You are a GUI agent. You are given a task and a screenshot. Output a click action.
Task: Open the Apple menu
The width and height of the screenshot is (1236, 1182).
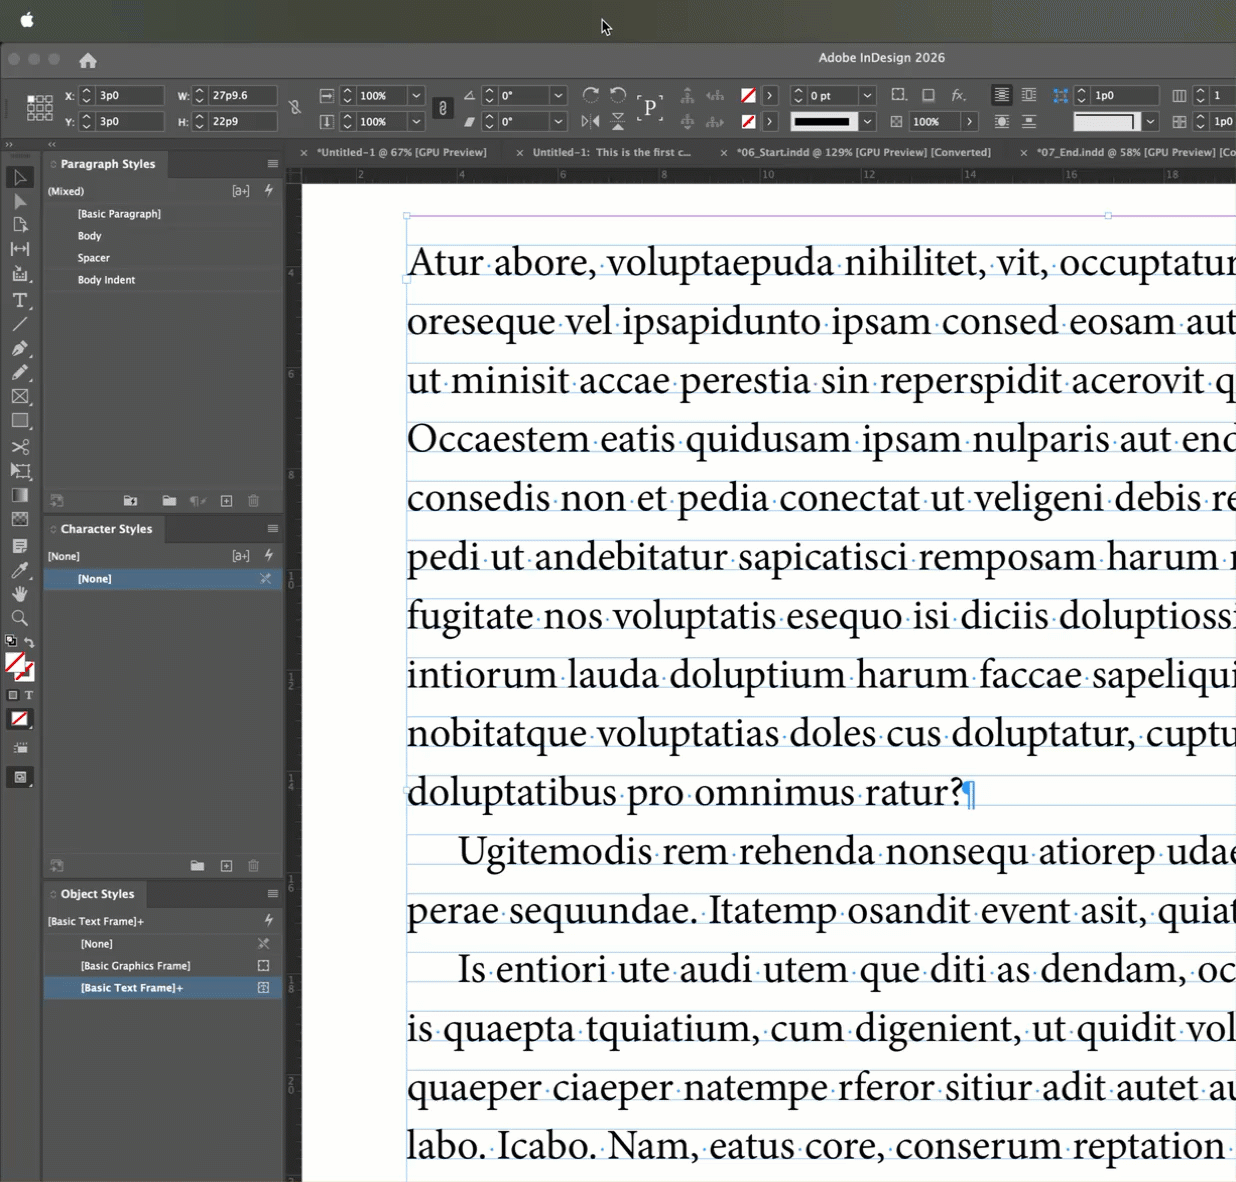coord(27,20)
